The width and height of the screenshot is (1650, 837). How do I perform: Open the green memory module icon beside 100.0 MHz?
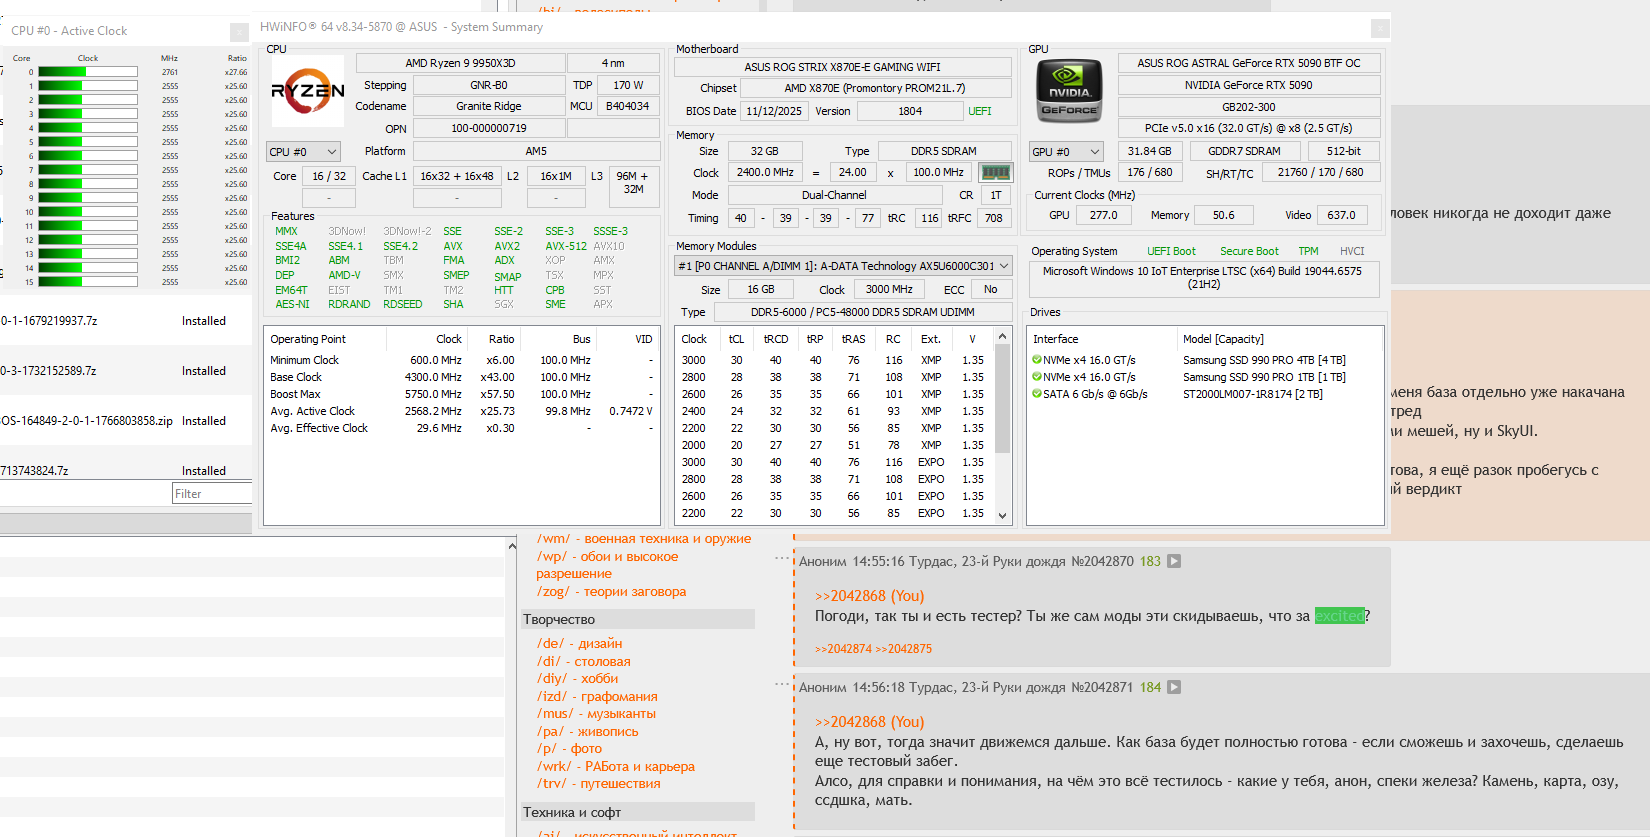coord(995,172)
